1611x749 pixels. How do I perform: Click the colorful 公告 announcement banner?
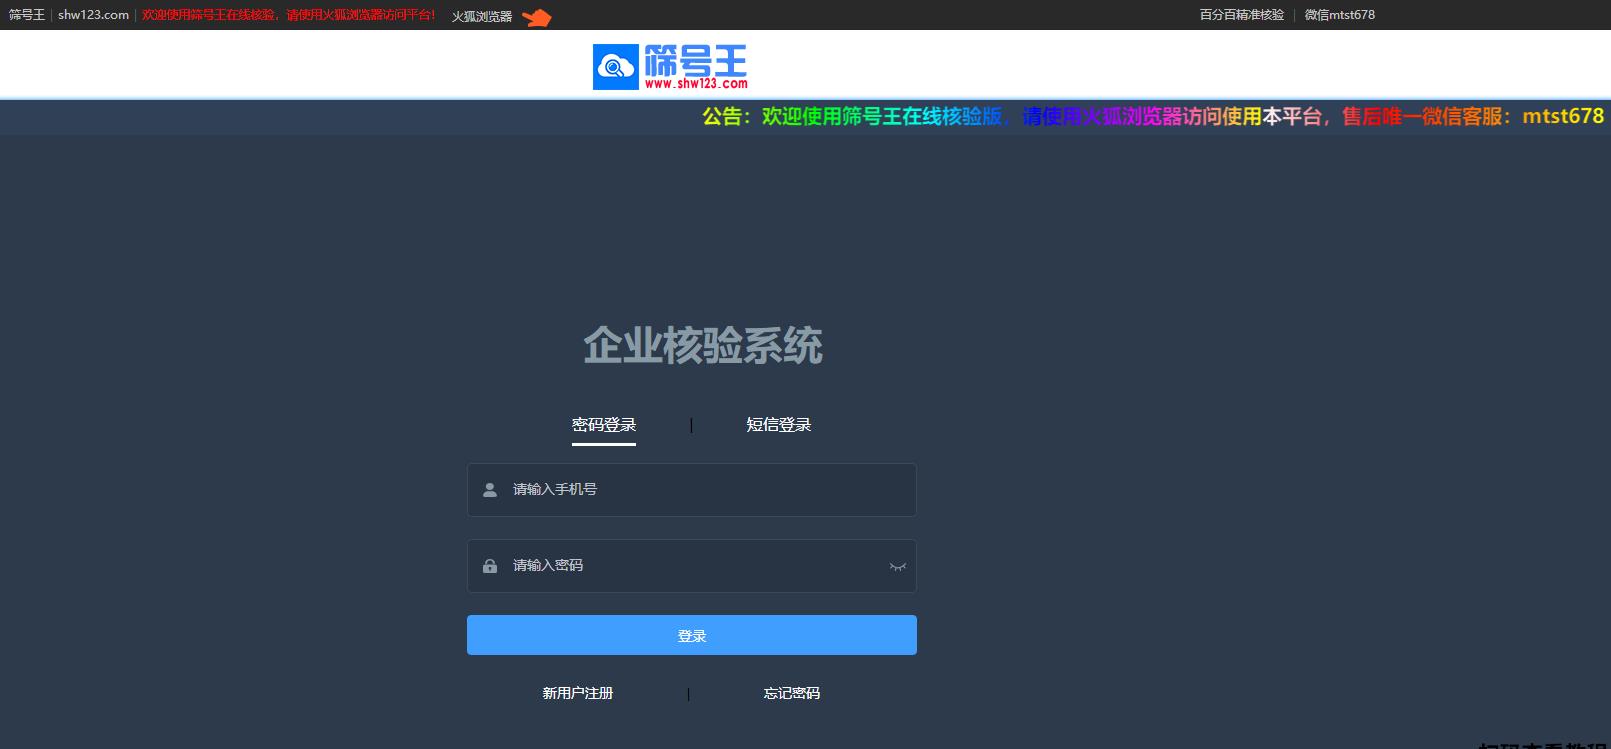point(1152,117)
